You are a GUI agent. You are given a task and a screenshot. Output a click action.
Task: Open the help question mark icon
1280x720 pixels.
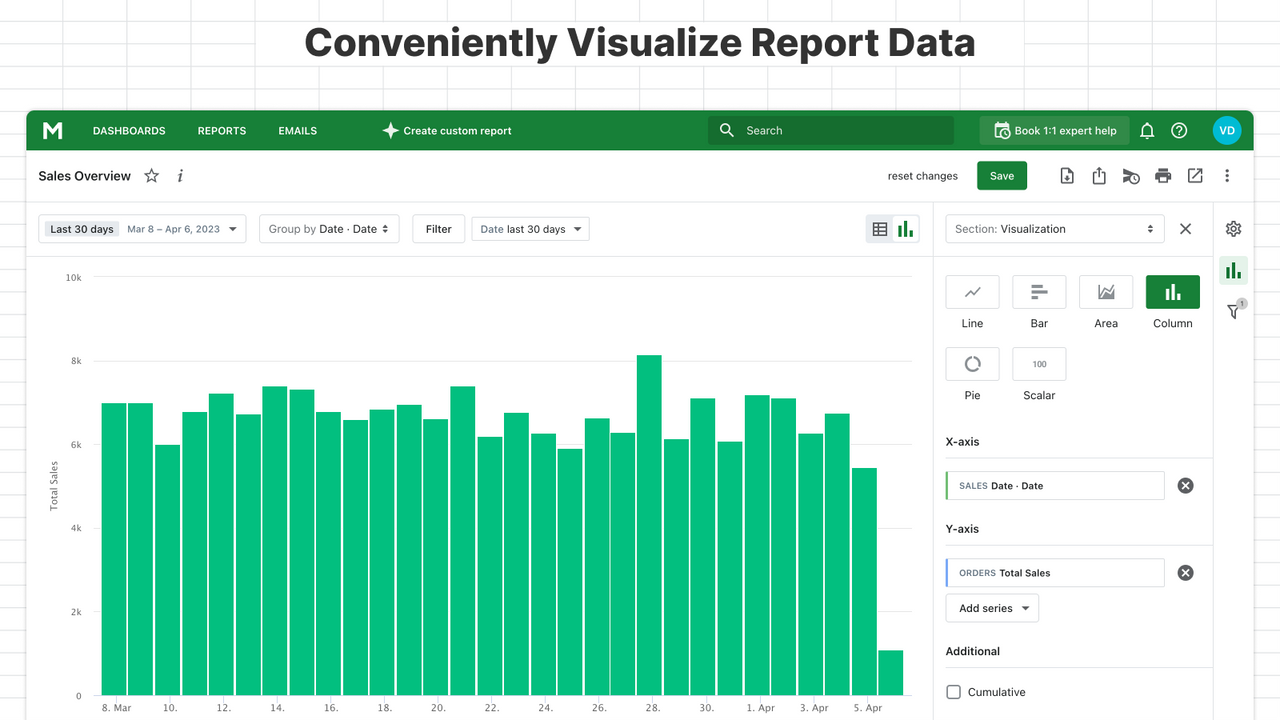pyautogui.click(x=1179, y=130)
